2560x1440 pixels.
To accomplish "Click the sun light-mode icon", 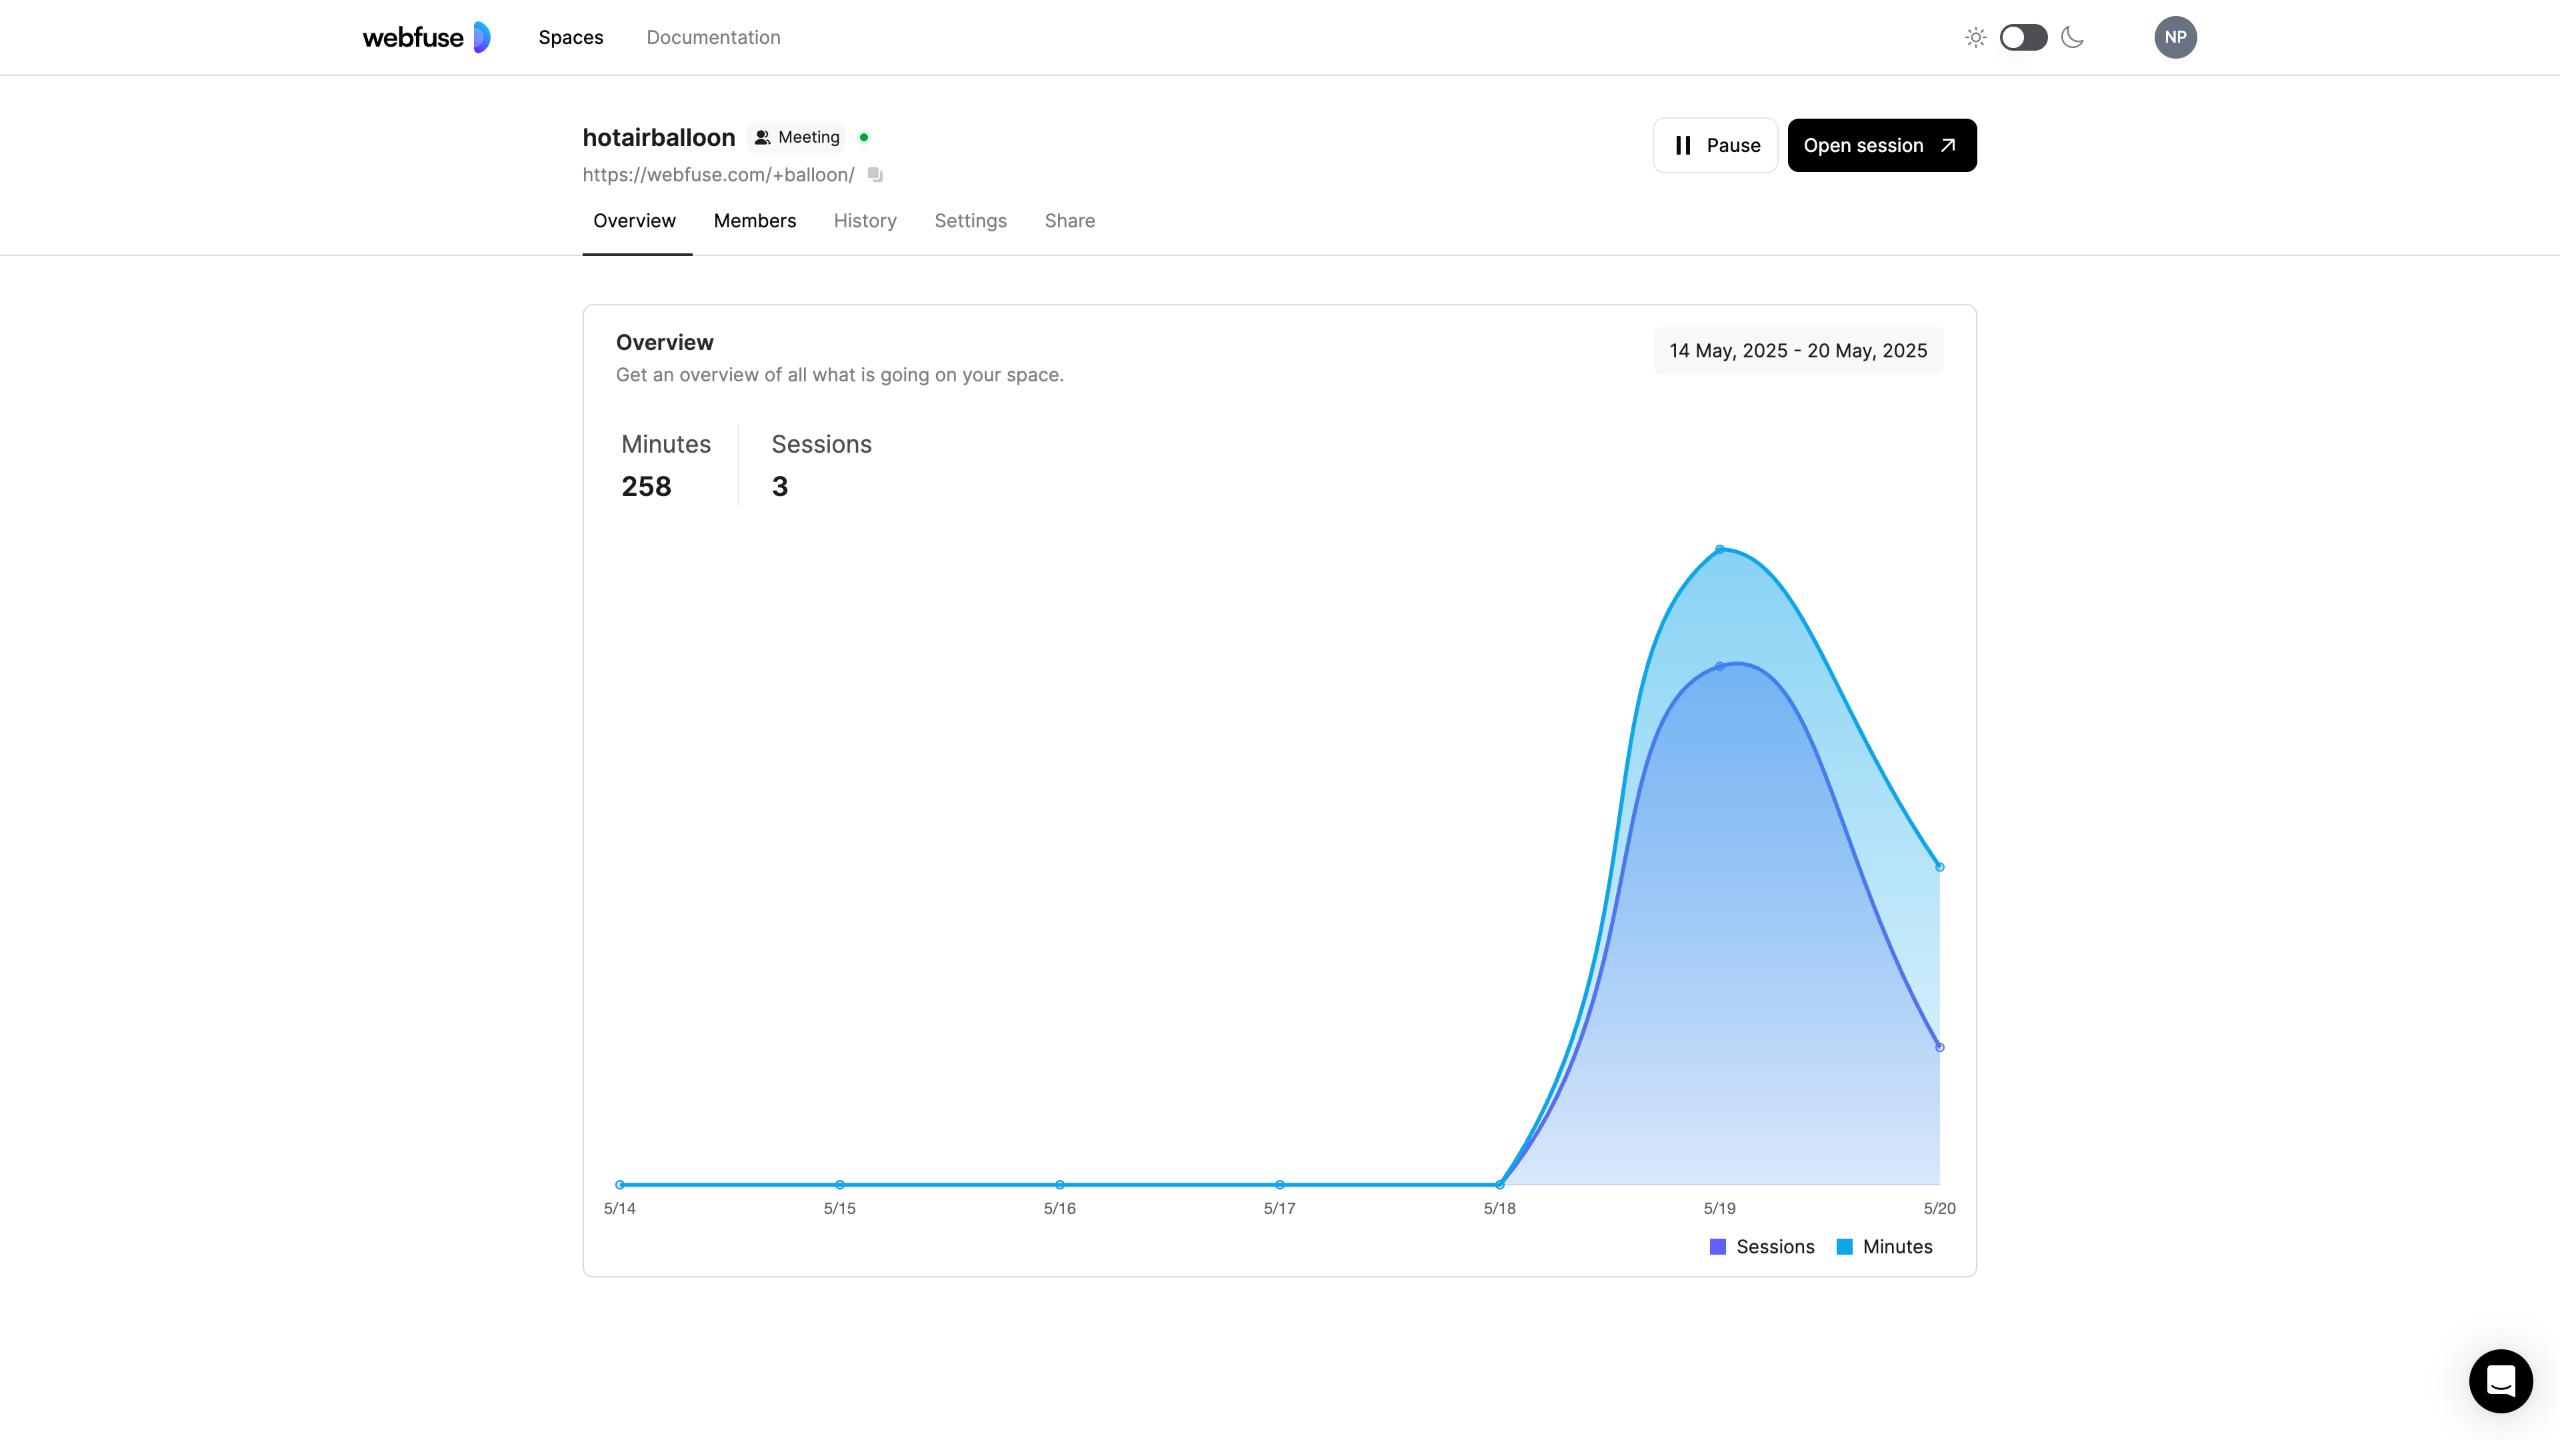I will click(x=1975, y=37).
